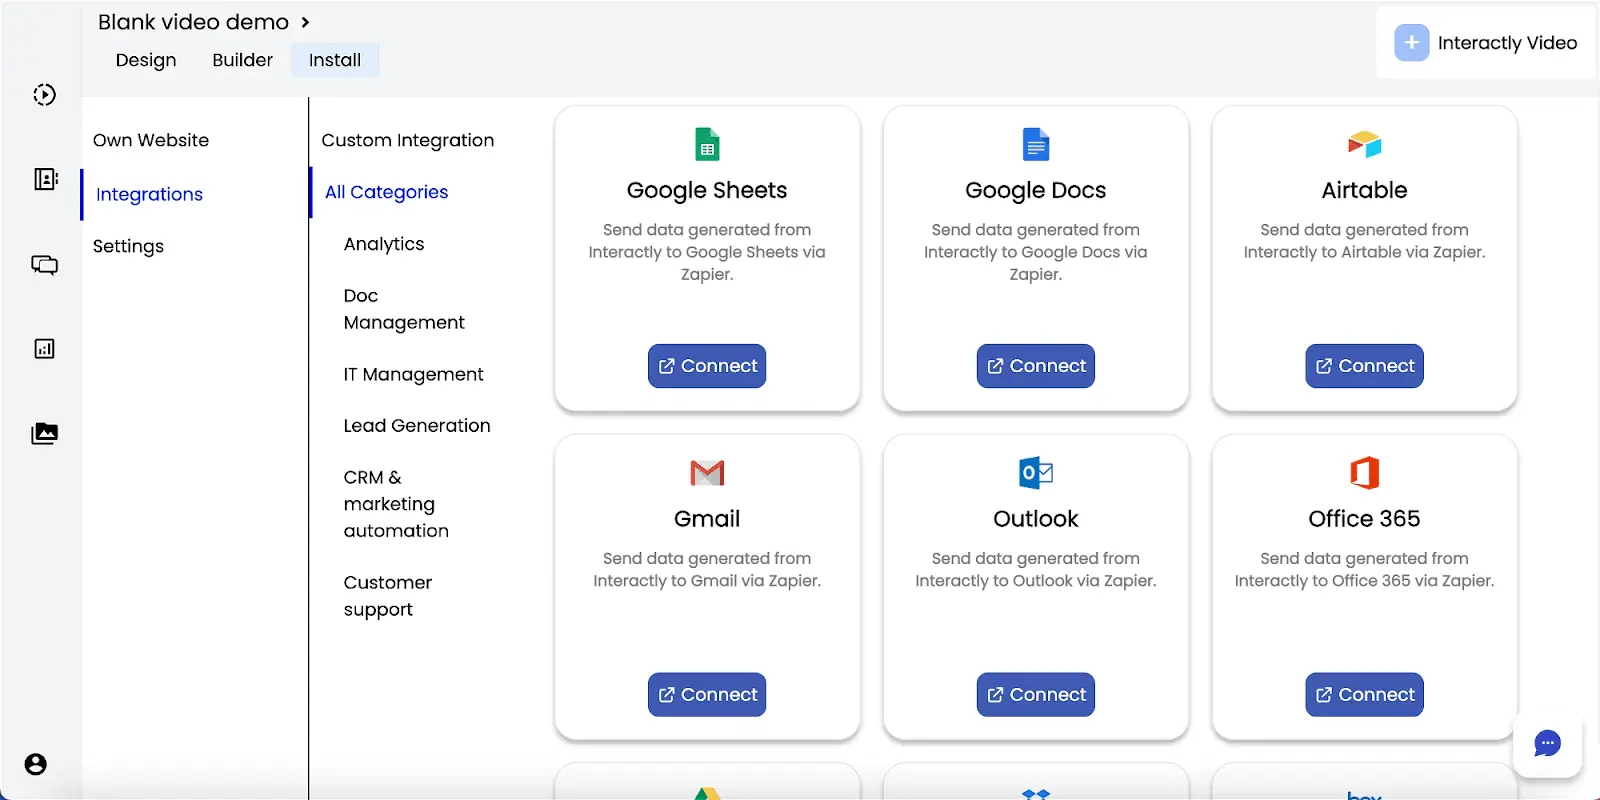Click the Blank video demo title

[193, 22]
